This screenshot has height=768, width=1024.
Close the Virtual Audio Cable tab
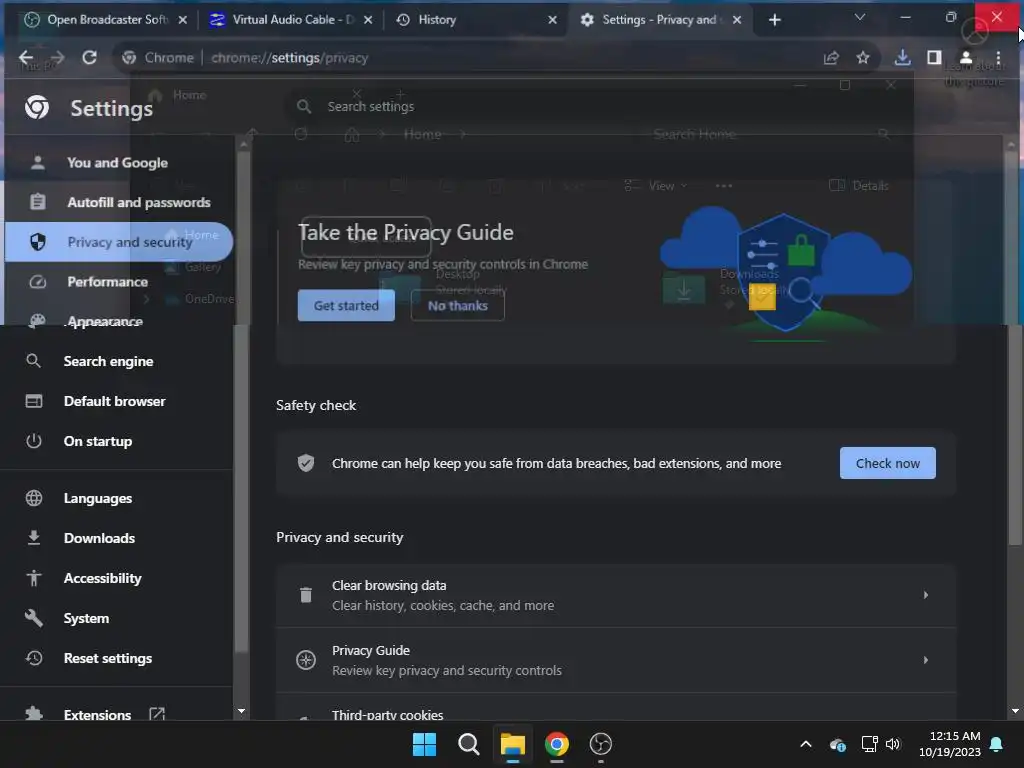click(x=368, y=20)
